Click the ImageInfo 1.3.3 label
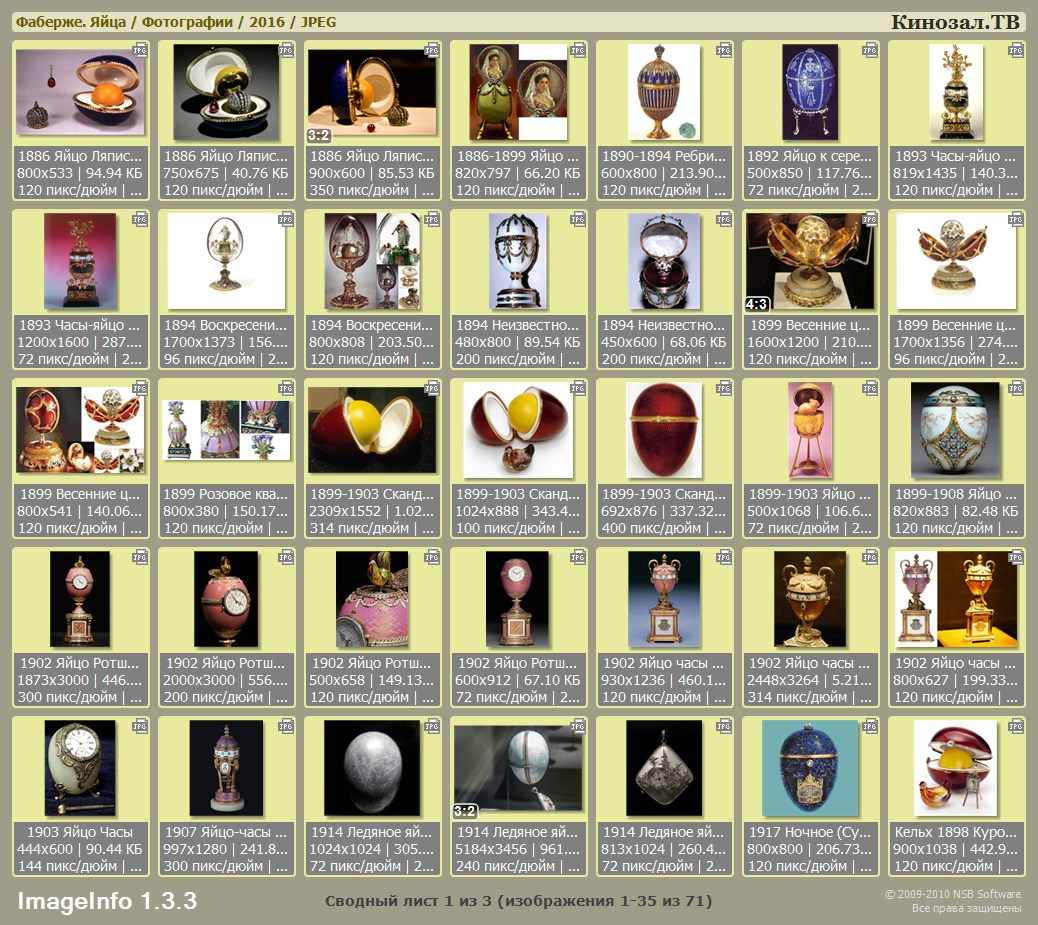The image size is (1038, 925). pyautogui.click(x=107, y=901)
